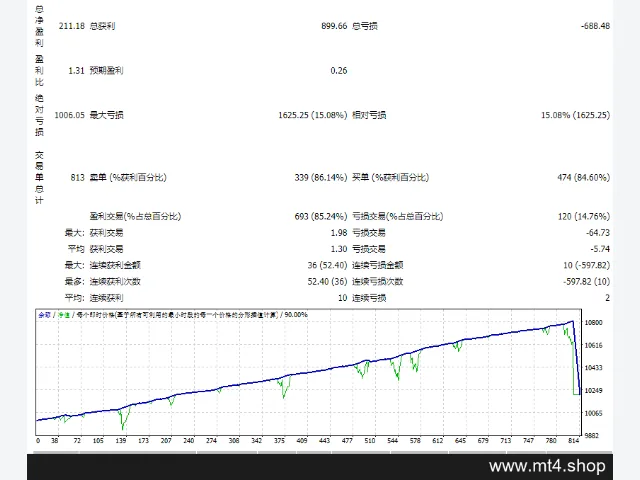Image resolution: width=640 pixels, height=480 pixels.
Task: Click the 总亏损 label
Action: click(365, 26)
